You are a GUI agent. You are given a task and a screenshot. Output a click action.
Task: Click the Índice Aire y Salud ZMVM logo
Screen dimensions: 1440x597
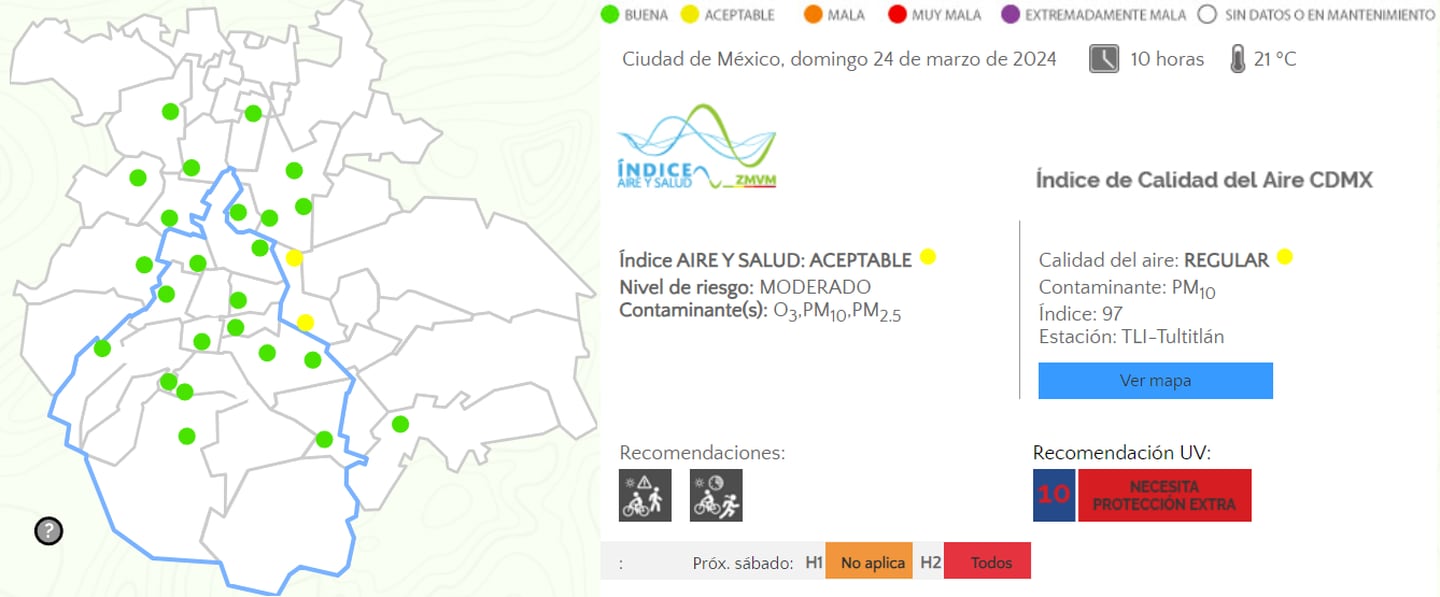point(698,147)
